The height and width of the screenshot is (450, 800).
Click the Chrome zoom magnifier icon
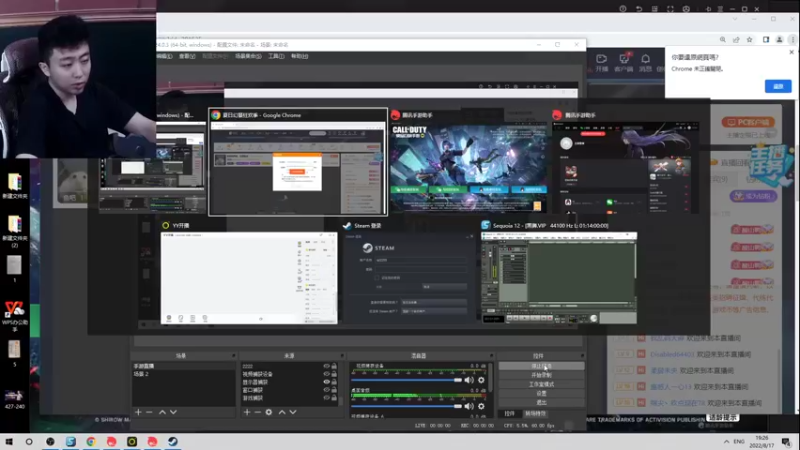tap(722, 39)
